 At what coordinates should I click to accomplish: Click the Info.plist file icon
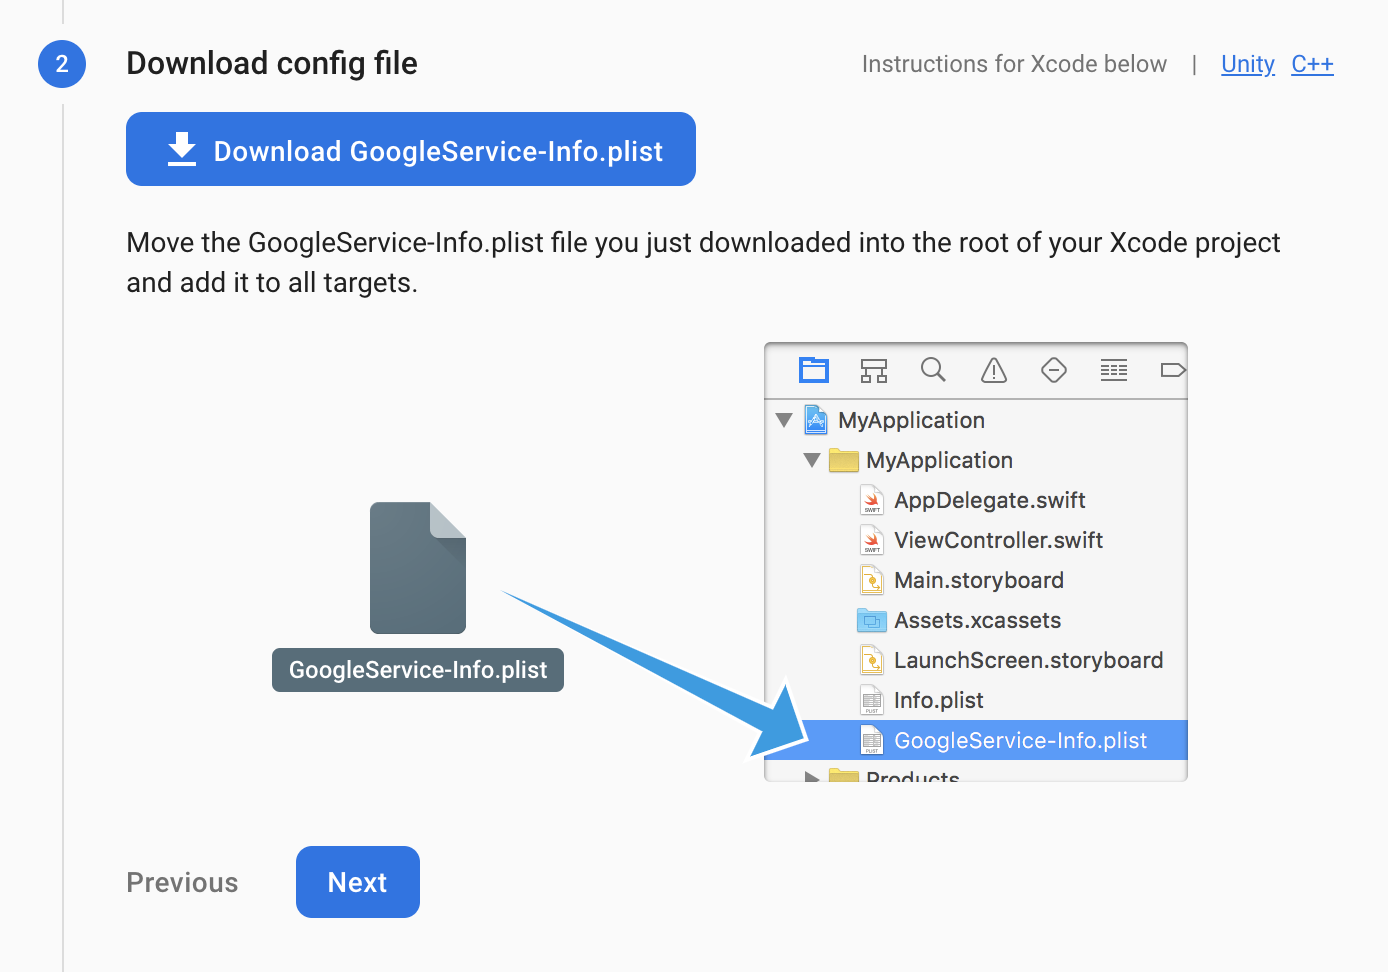point(872,700)
